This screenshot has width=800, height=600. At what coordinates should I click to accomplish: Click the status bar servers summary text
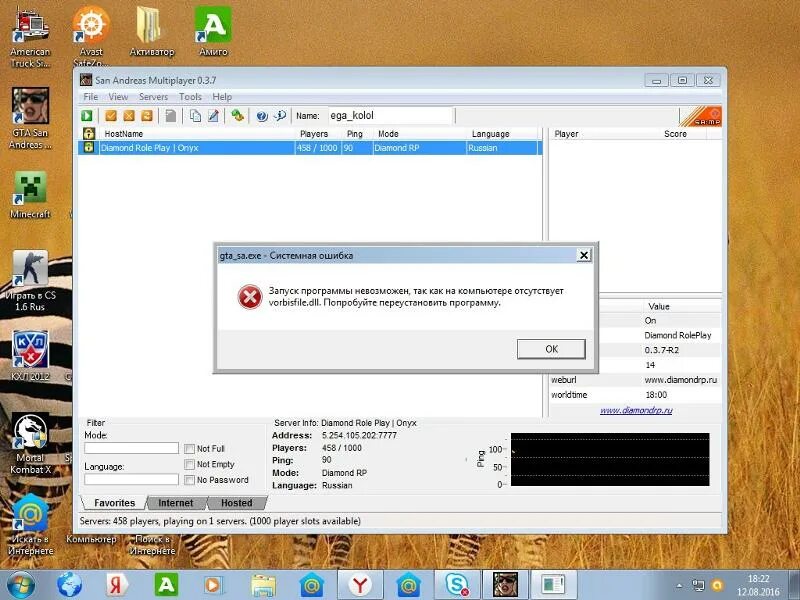click(220, 521)
